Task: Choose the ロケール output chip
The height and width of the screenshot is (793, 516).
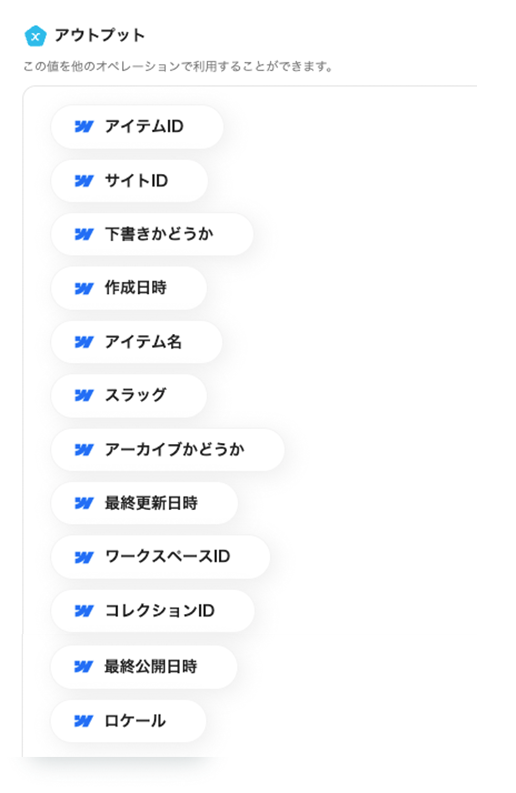Action: [x=128, y=721]
